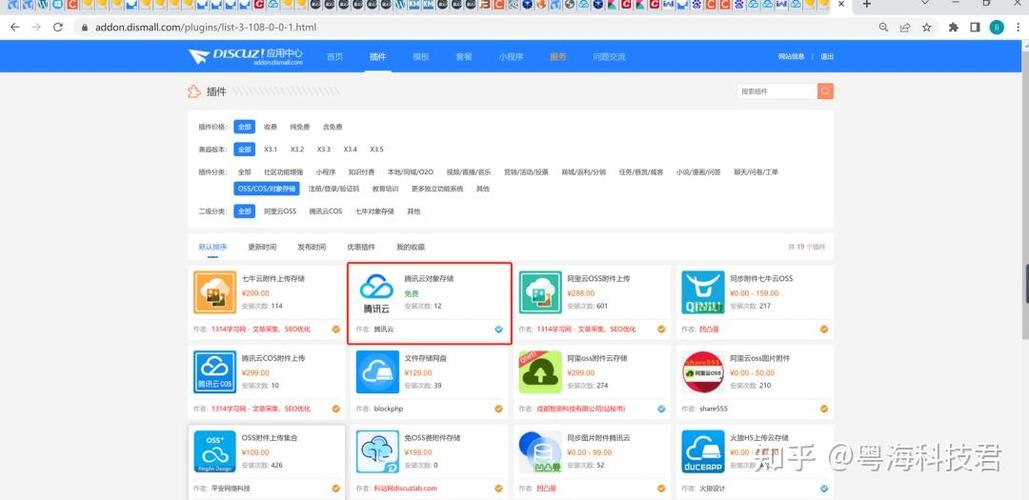Open the 七牛云附件上传存储 plugin icon

click(x=215, y=292)
